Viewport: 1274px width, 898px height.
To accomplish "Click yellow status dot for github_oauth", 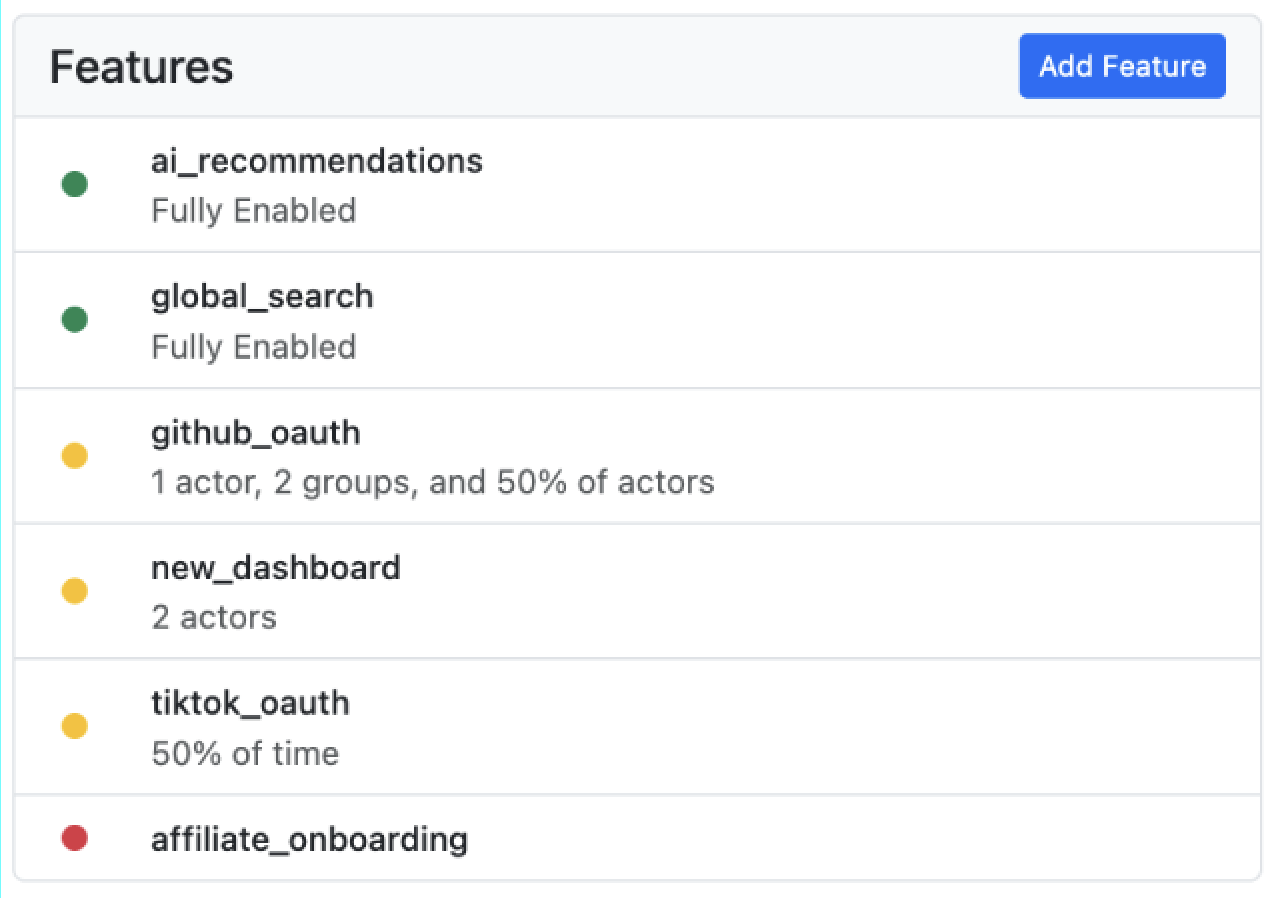I will point(75,456).
